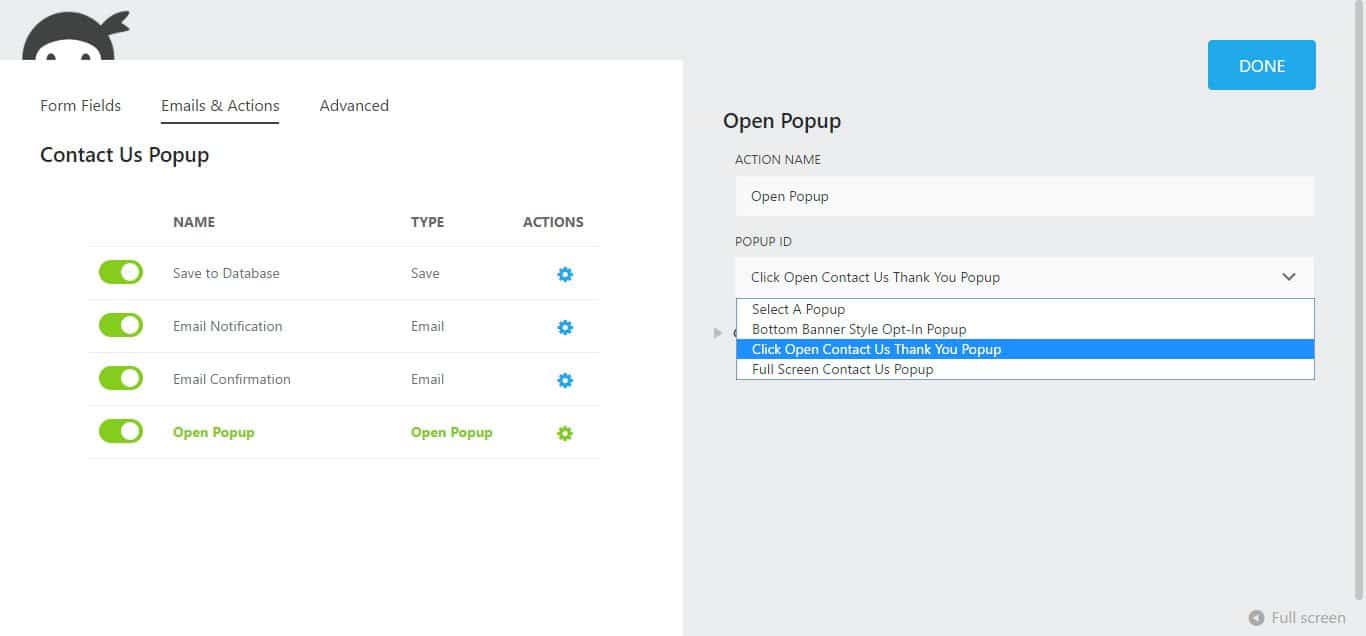Open the Advanced tab
This screenshot has width=1366, height=636.
coord(354,105)
